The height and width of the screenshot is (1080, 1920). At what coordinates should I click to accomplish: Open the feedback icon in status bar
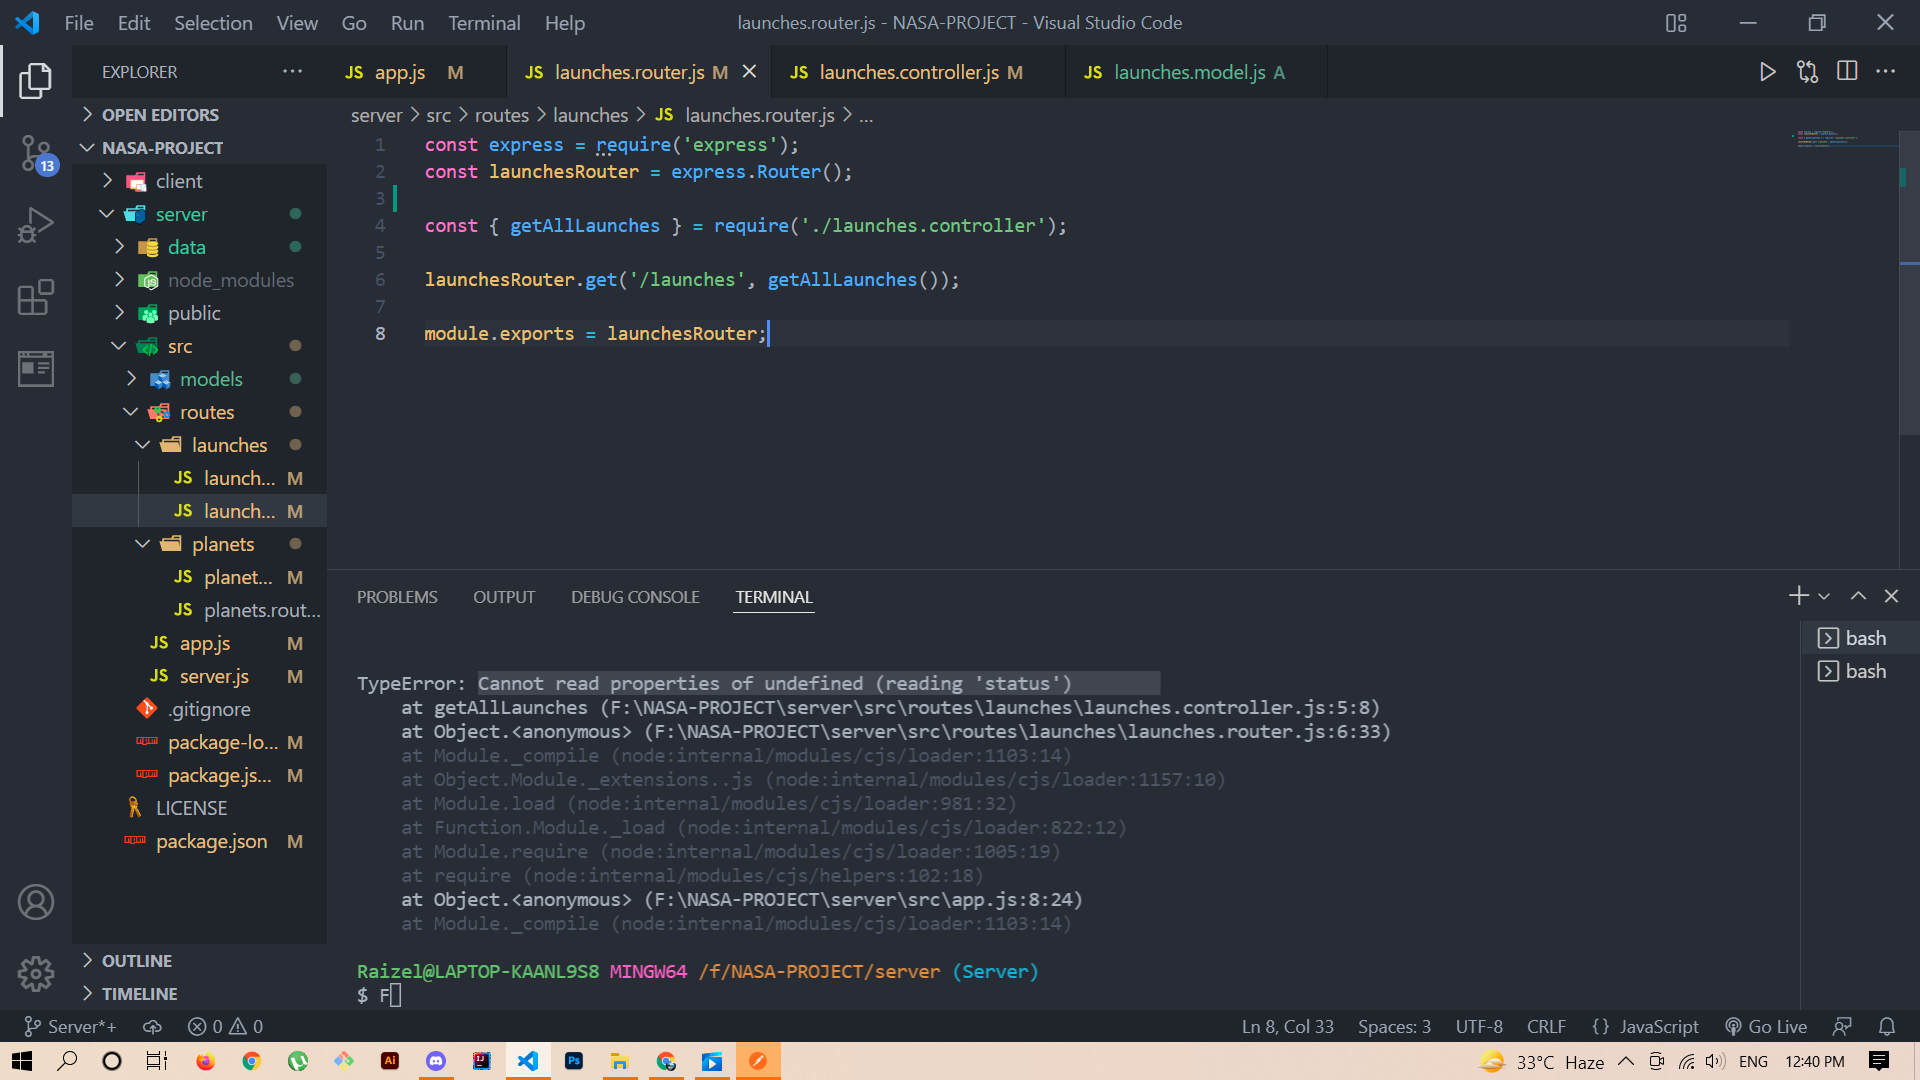coord(1842,1026)
